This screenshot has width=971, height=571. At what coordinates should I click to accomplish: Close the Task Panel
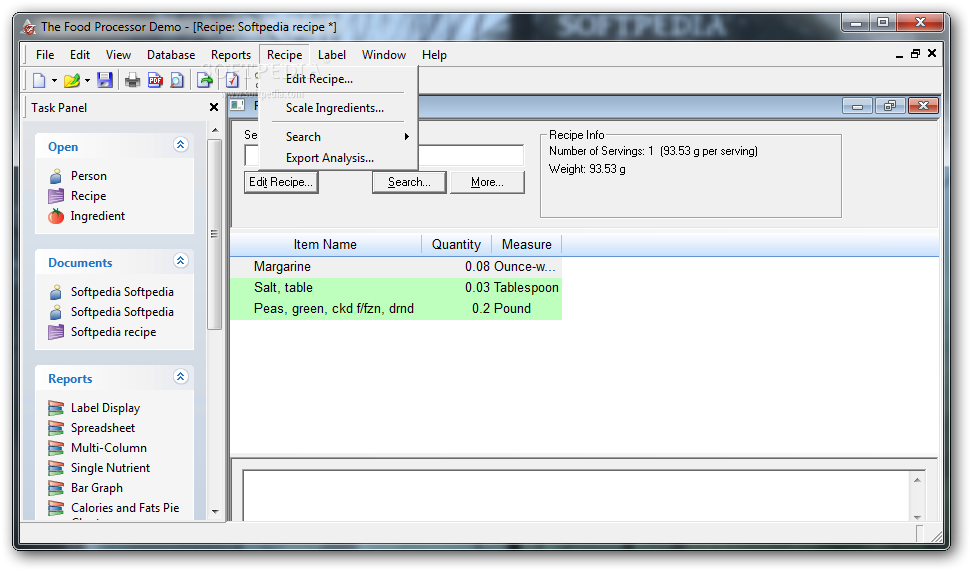[214, 107]
